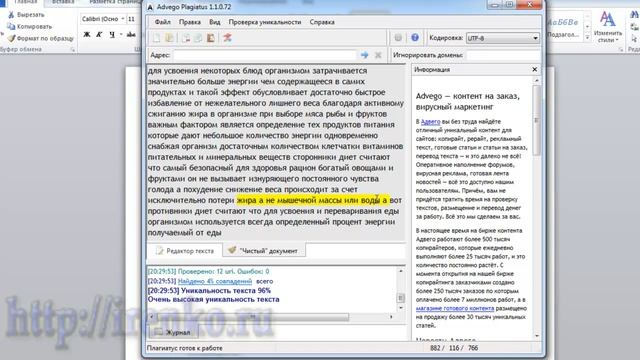Click status bar counter 882 / 116 / 766
Image resolution: width=640 pixels, height=360 pixels.
click(x=454, y=348)
